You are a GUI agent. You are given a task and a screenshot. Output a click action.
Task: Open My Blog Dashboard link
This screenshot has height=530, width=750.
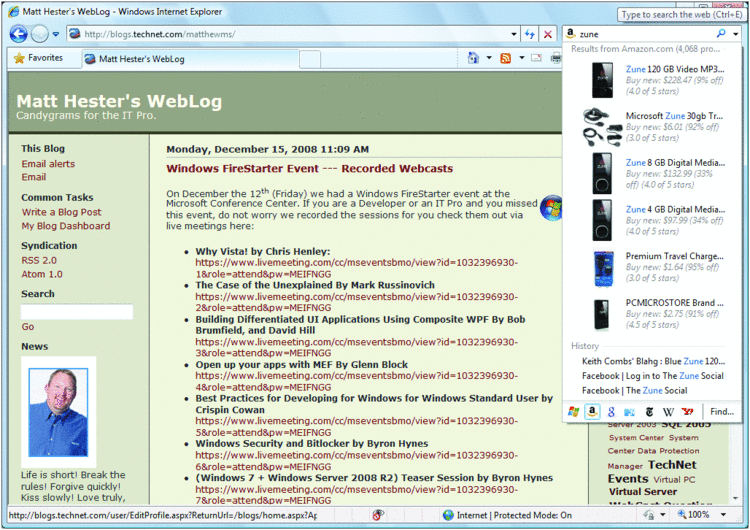[66, 226]
